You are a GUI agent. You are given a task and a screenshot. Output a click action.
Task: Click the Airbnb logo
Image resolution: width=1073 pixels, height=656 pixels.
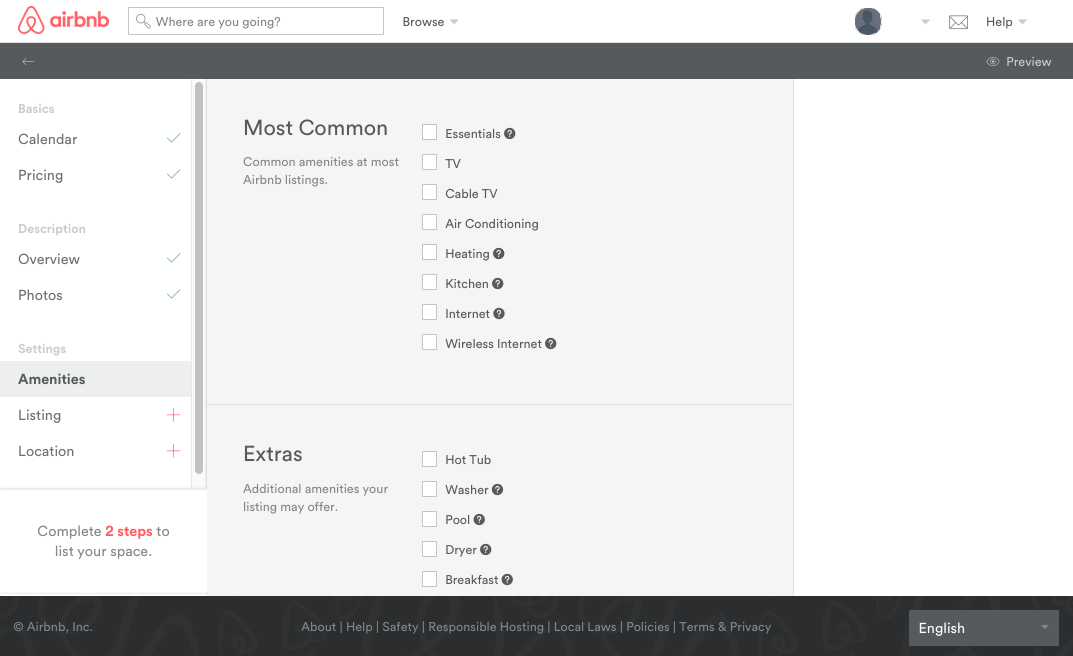(63, 21)
